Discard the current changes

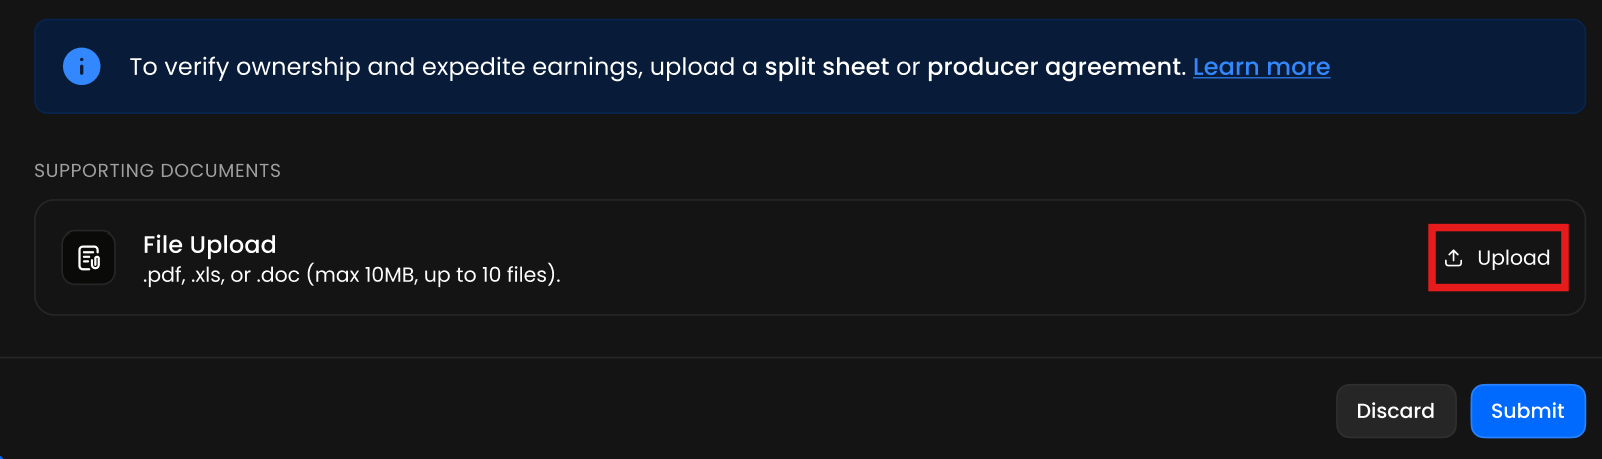tap(1395, 411)
